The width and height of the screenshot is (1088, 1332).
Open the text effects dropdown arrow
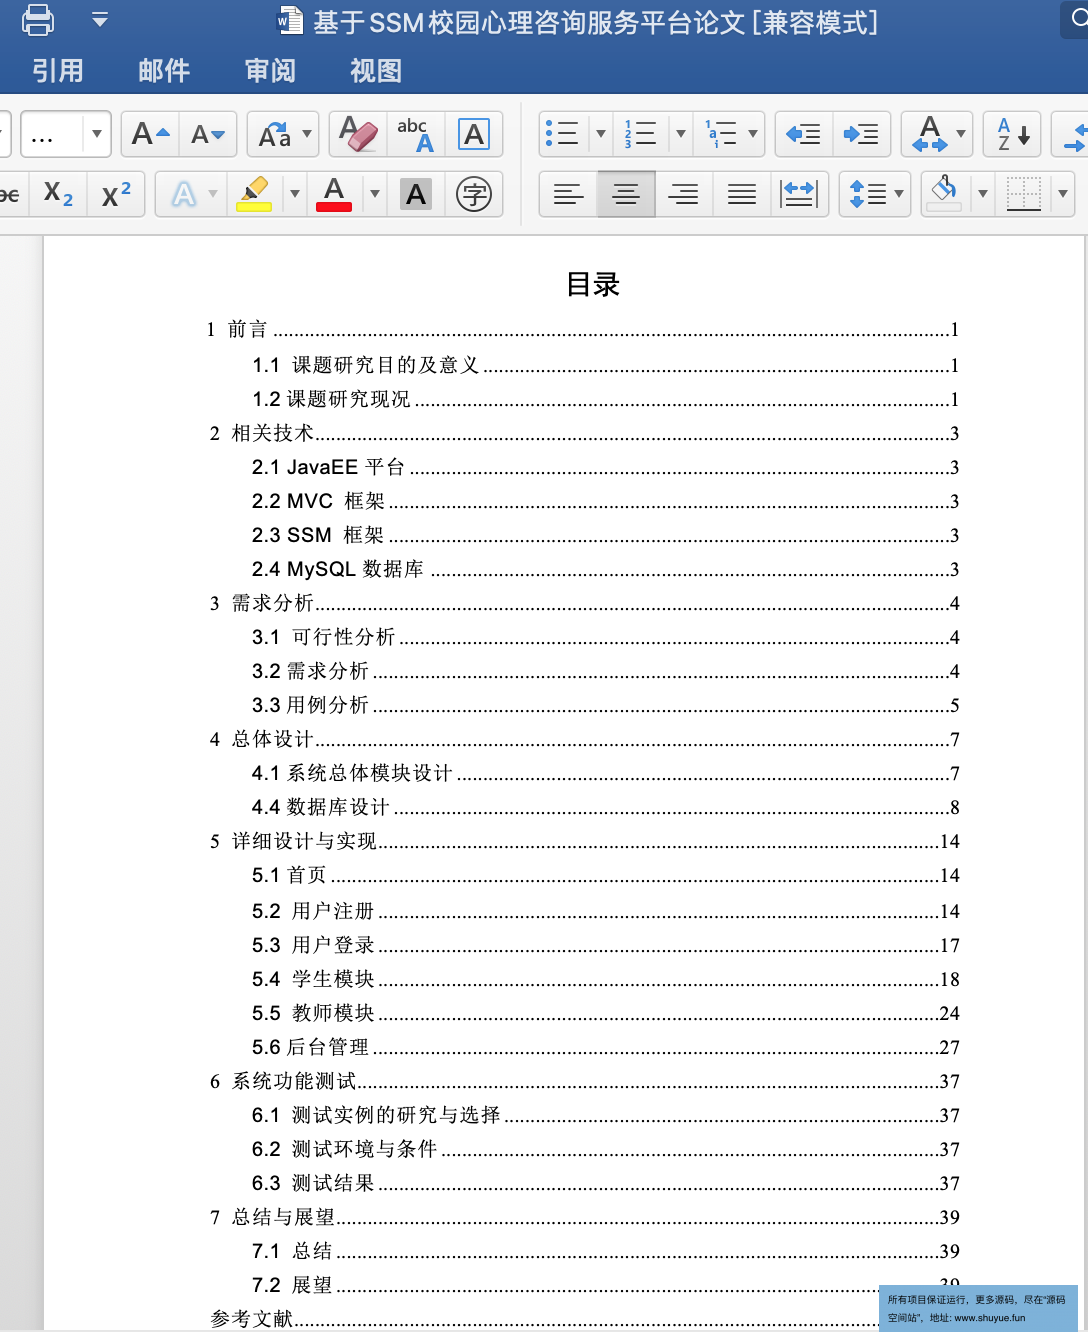pyautogui.click(x=213, y=194)
